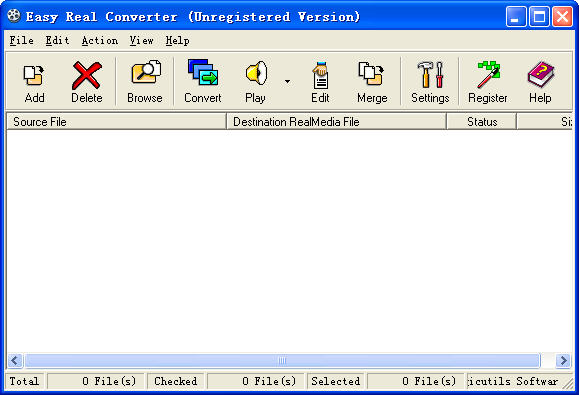This screenshot has height=395, width=579.
Task: Click the Selected status bar label
Action: [x=336, y=381]
